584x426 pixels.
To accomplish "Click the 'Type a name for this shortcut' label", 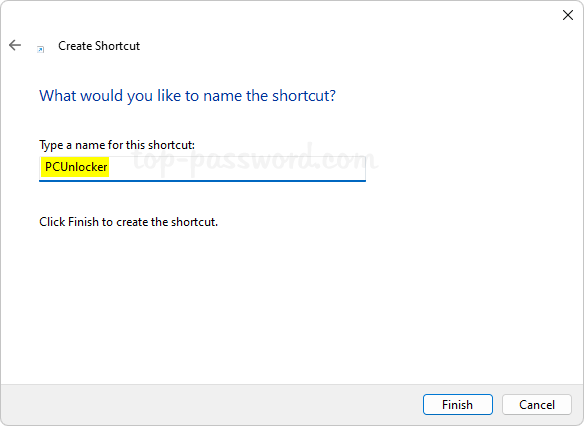I will tap(117, 144).
